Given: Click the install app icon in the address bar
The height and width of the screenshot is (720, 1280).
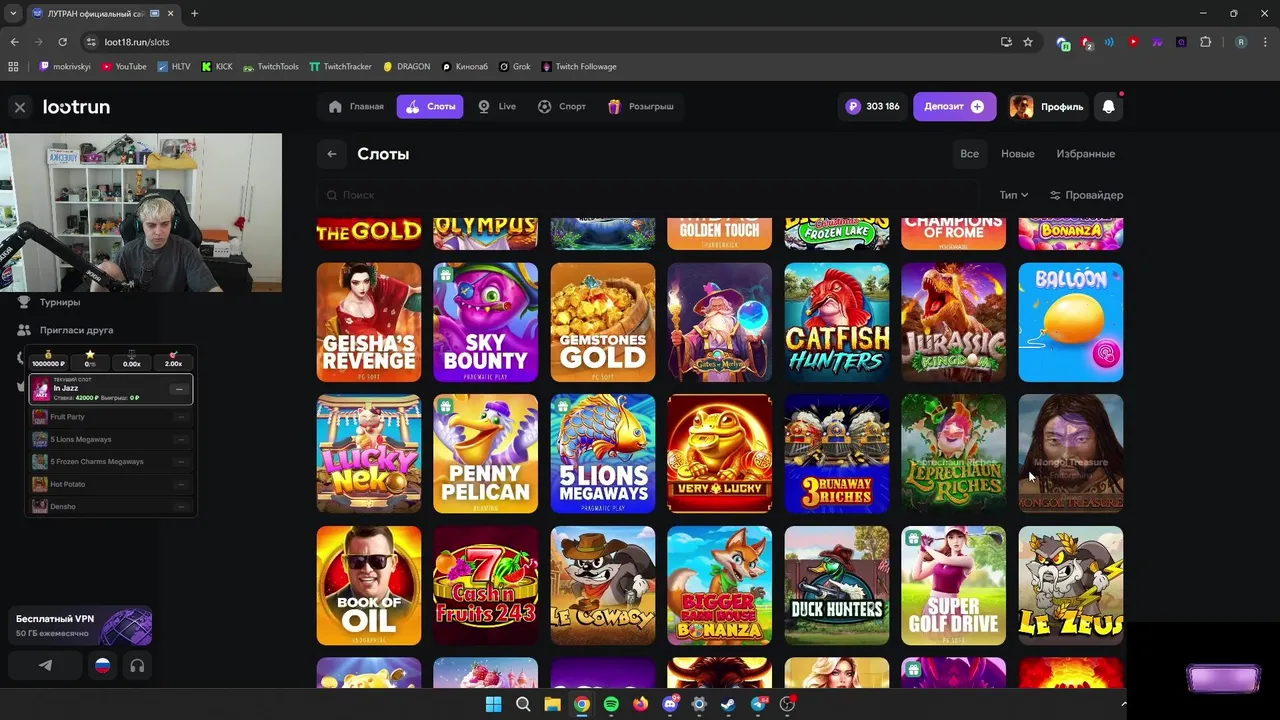Looking at the screenshot, I should point(1006,42).
